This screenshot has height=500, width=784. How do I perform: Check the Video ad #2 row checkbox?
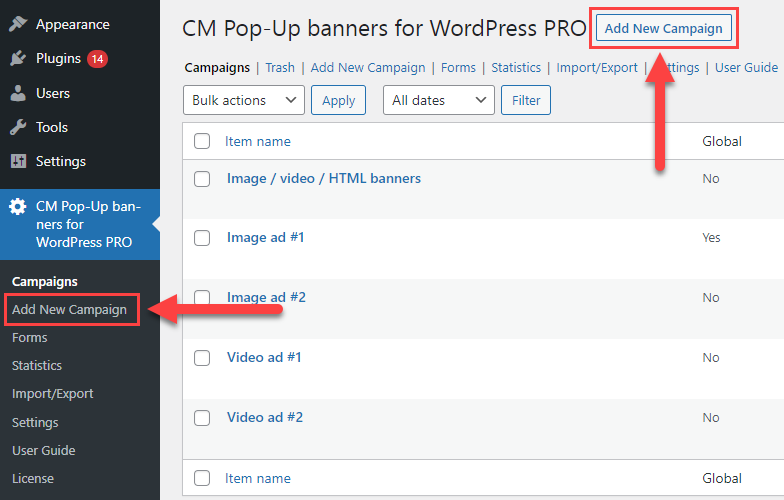(202, 418)
